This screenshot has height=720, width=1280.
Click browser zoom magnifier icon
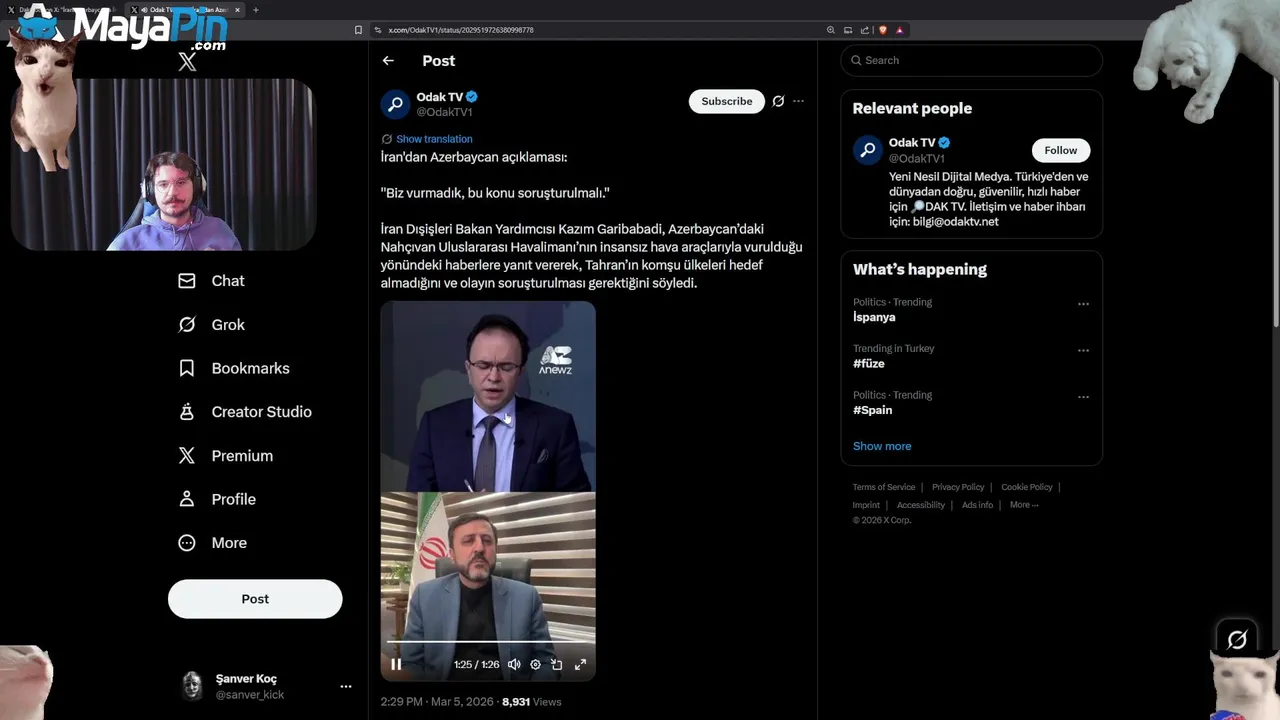[x=831, y=30]
